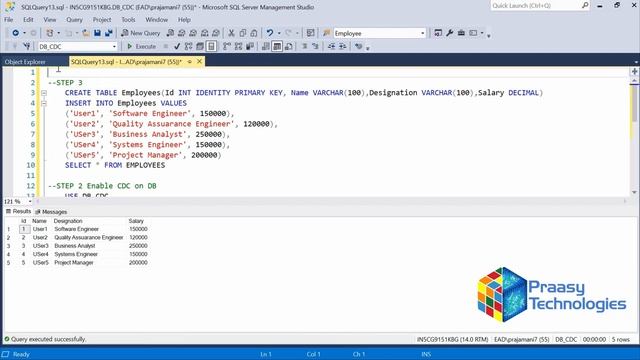Pin the SQLQuery13.sql tab
Screen dimensions: 640x360
tap(189, 62)
